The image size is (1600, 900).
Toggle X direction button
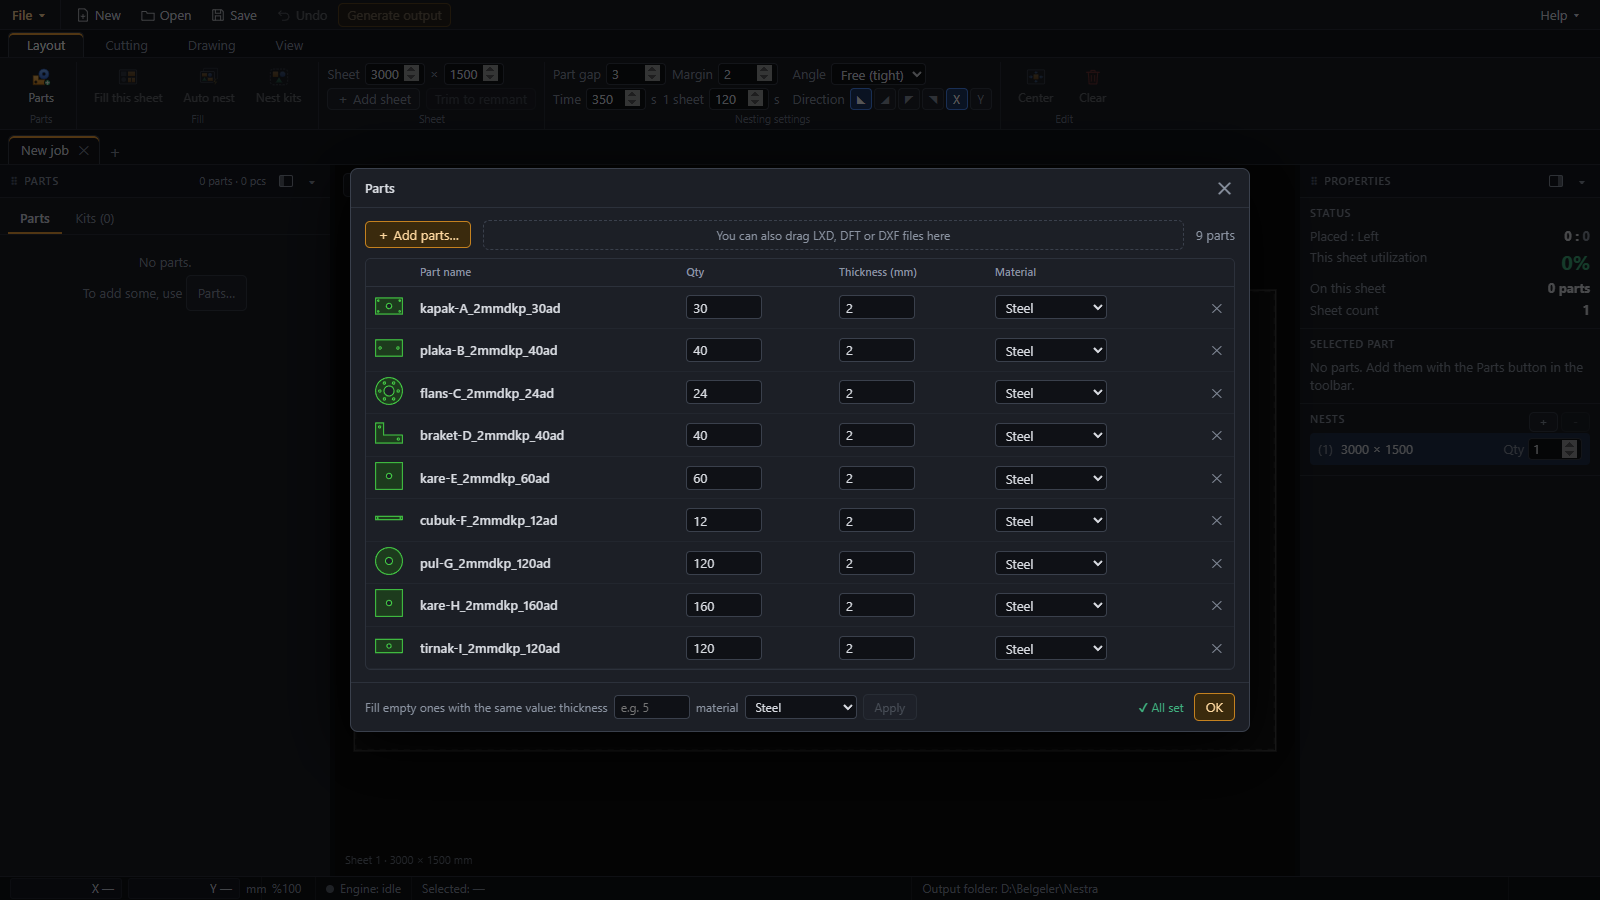[957, 99]
